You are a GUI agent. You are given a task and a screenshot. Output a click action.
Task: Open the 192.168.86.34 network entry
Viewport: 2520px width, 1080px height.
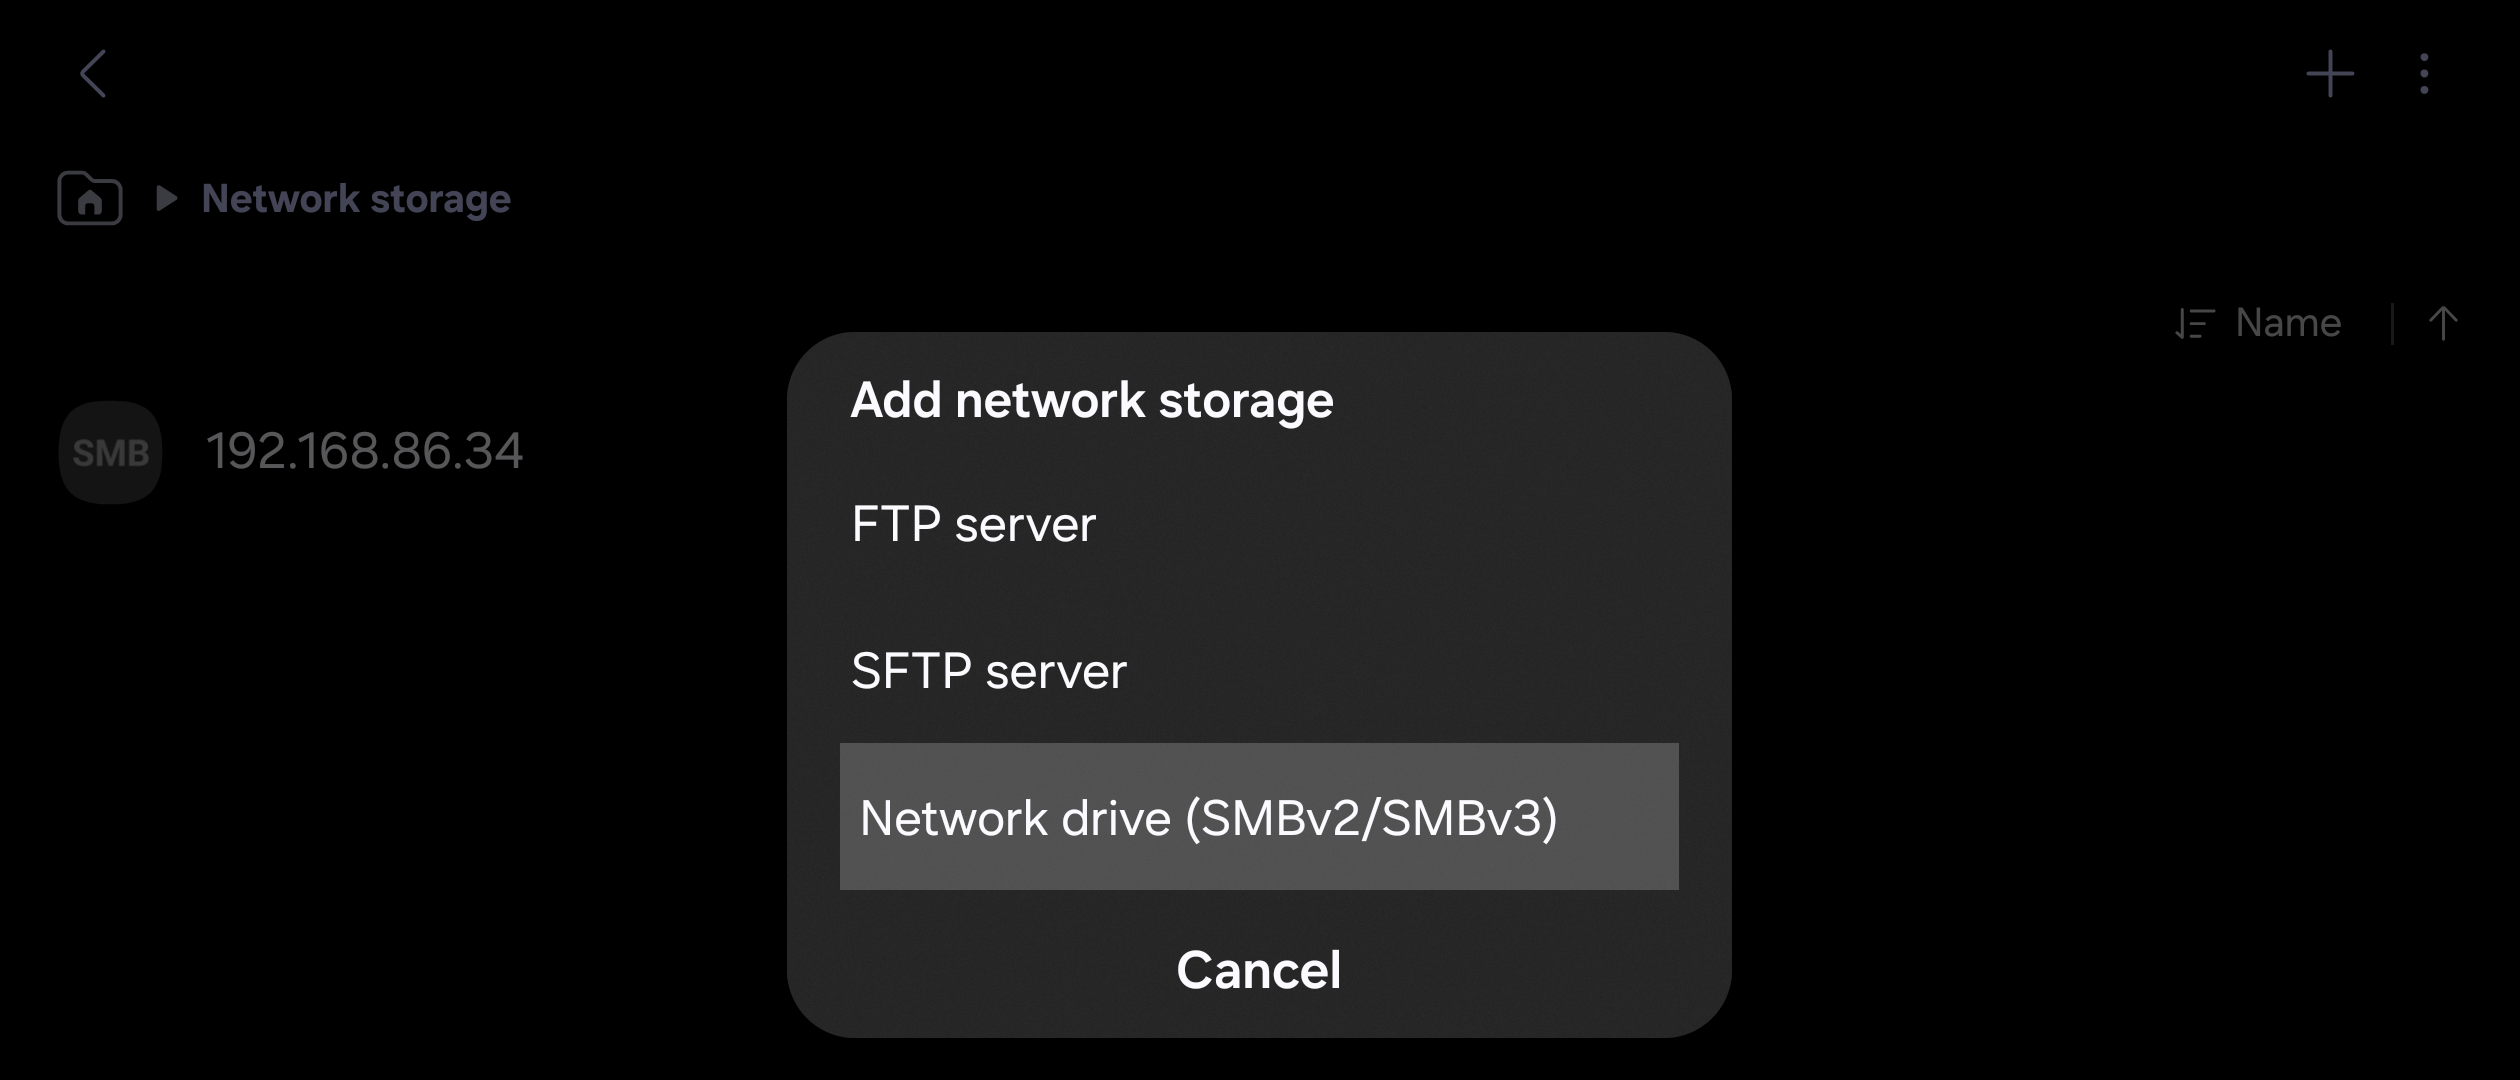[x=364, y=451]
